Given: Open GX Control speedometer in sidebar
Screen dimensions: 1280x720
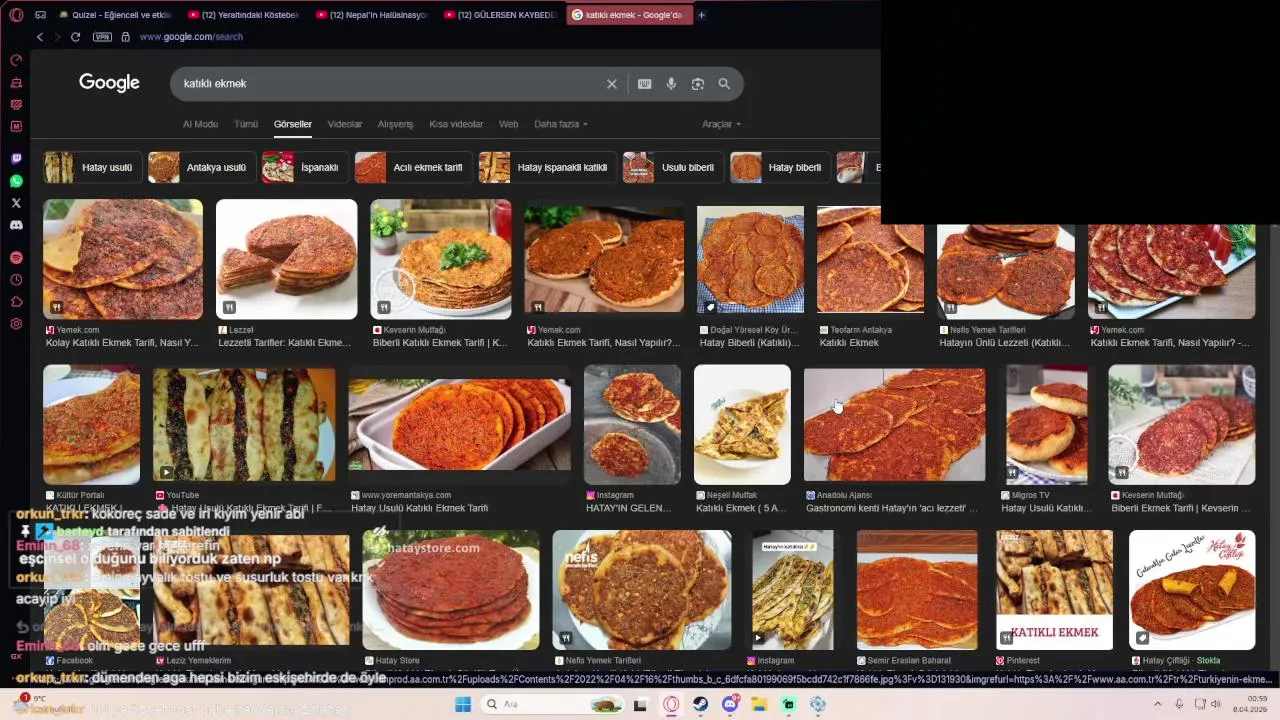Looking at the screenshot, I should coord(16,60).
